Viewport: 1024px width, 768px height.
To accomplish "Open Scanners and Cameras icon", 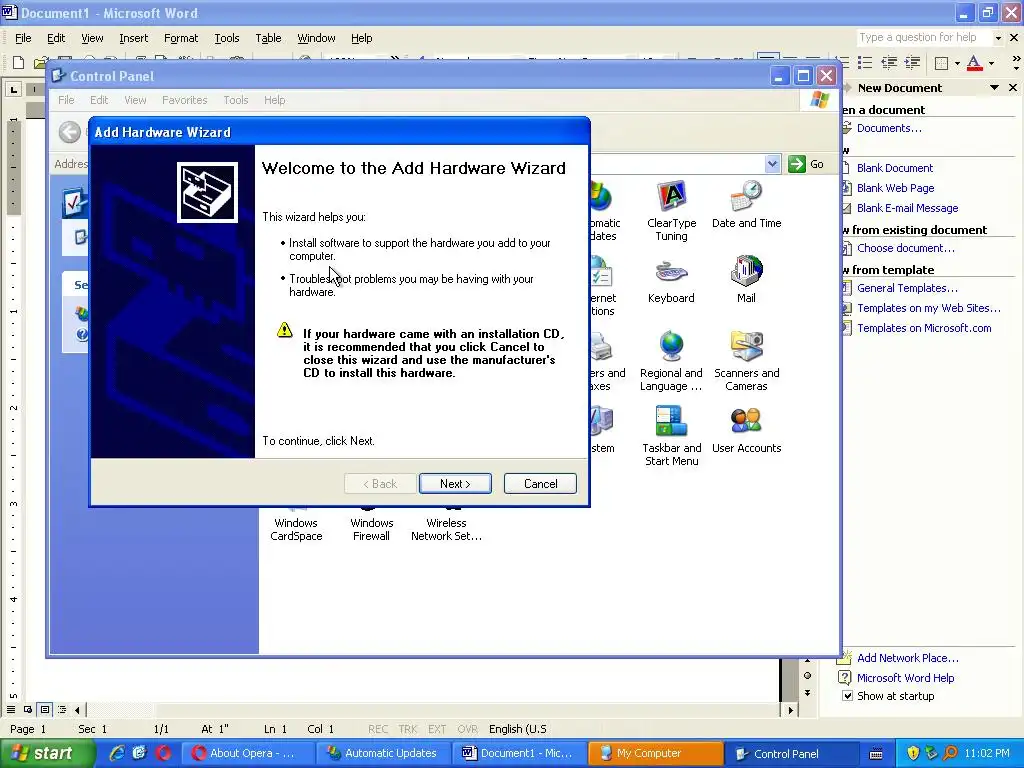I will click(746, 360).
